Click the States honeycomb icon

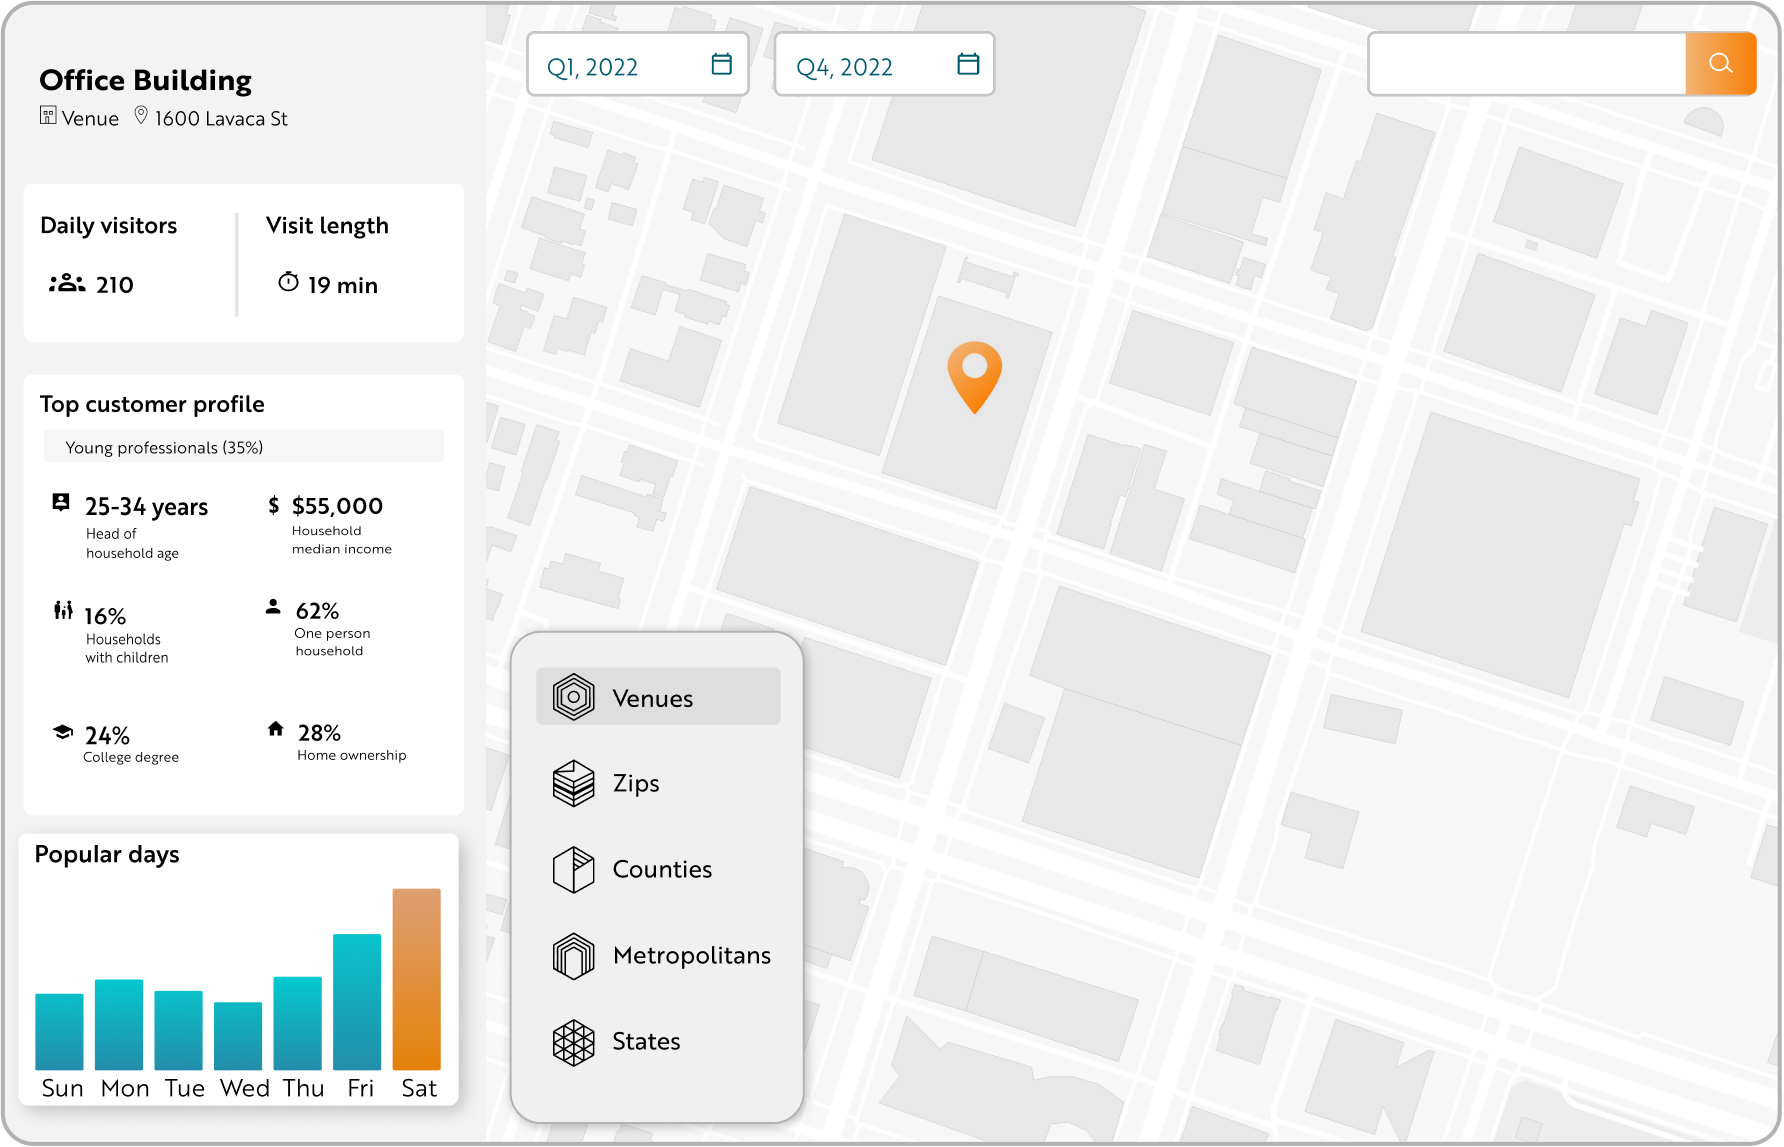click(x=574, y=1041)
